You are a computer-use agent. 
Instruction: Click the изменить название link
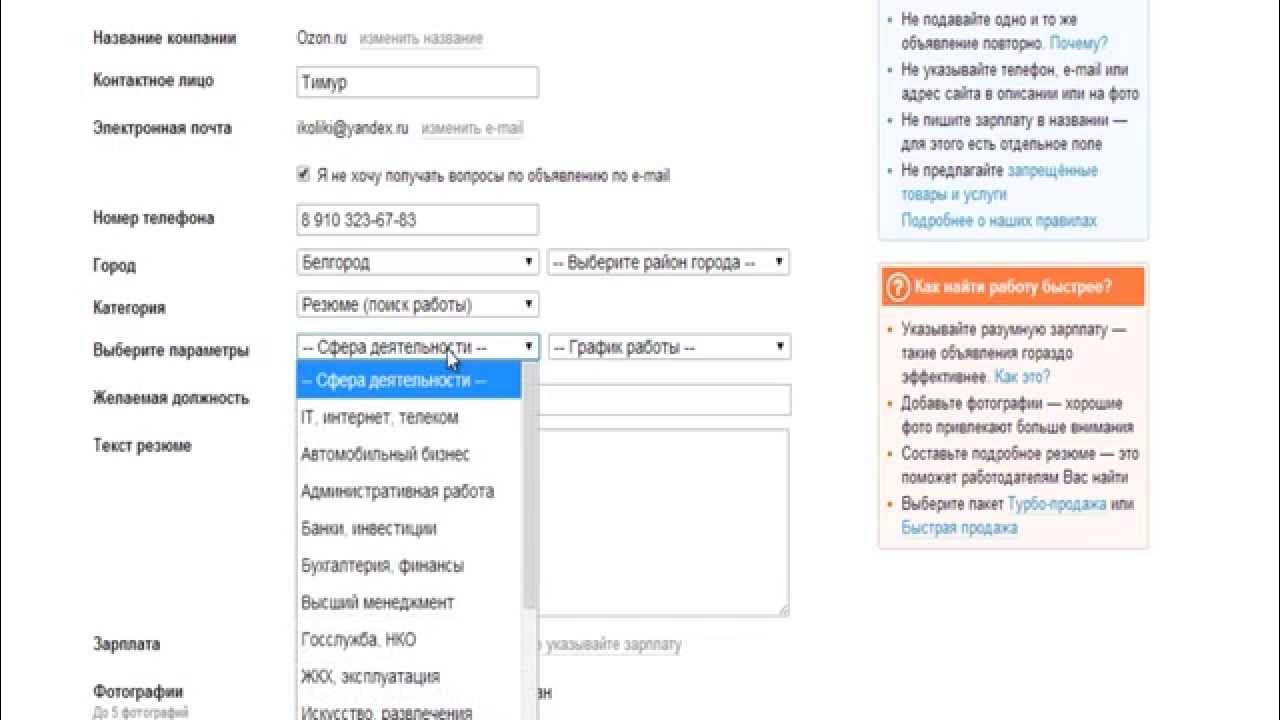pos(421,39)
